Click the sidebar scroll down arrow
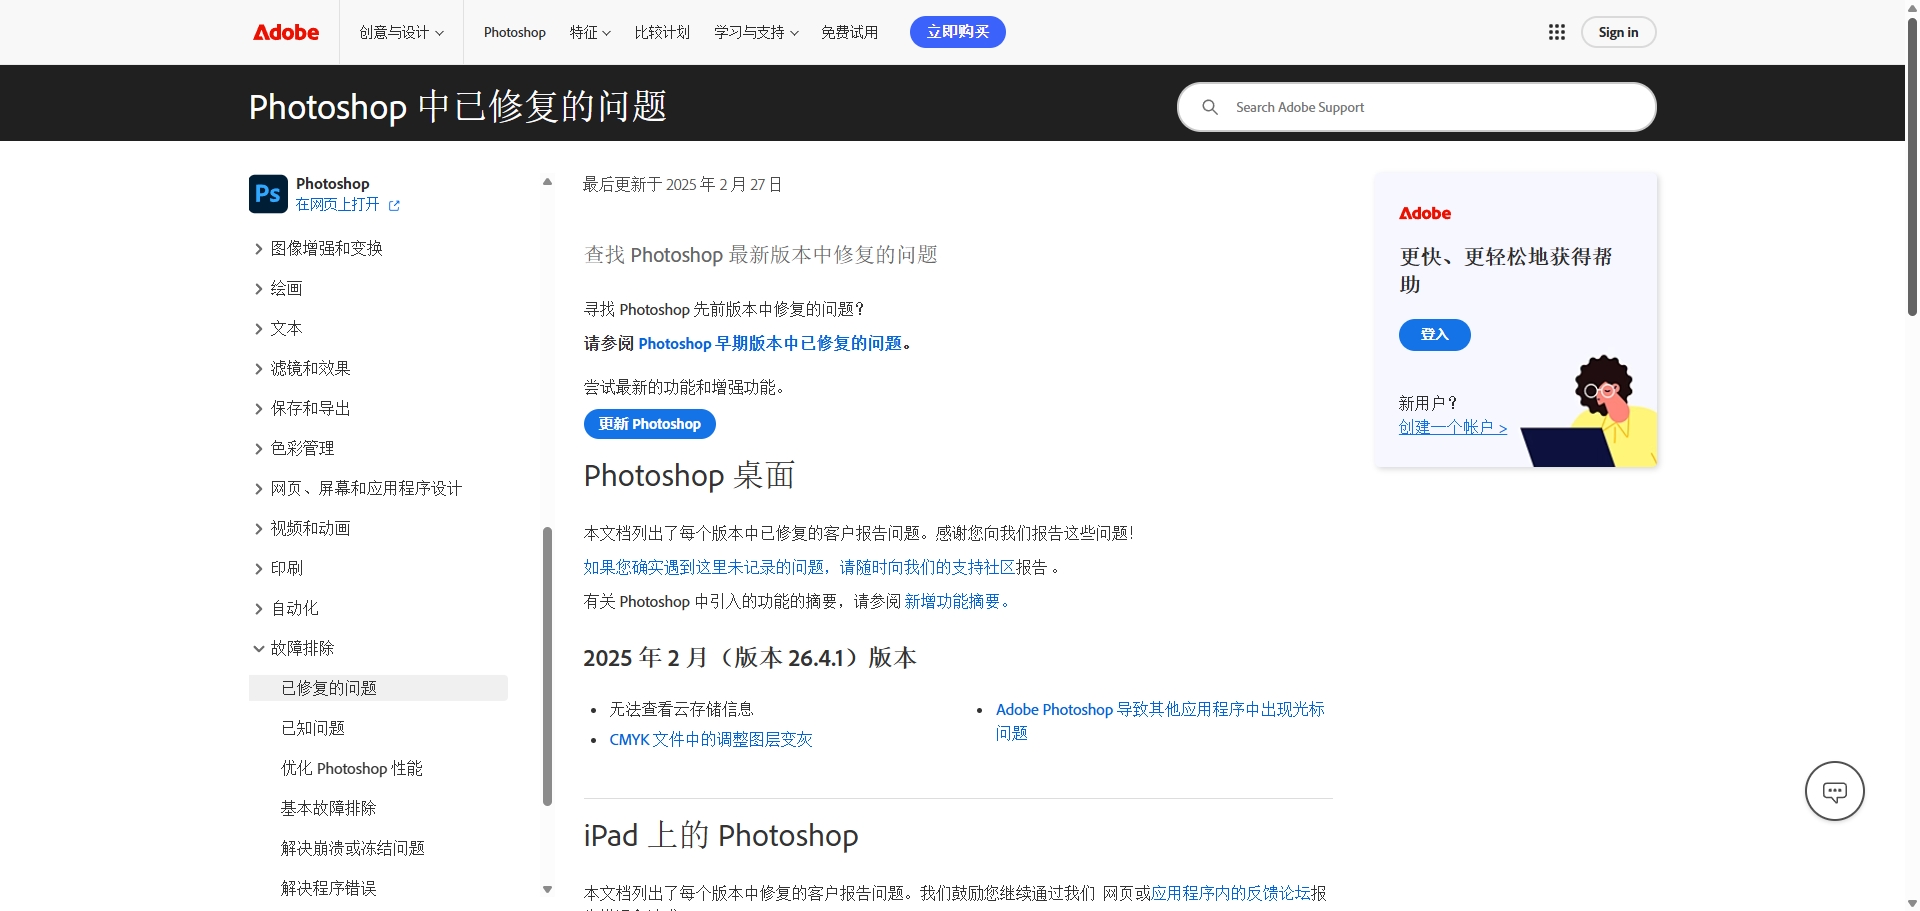This screenshot has width=1920, height=911. pos(547,889)
